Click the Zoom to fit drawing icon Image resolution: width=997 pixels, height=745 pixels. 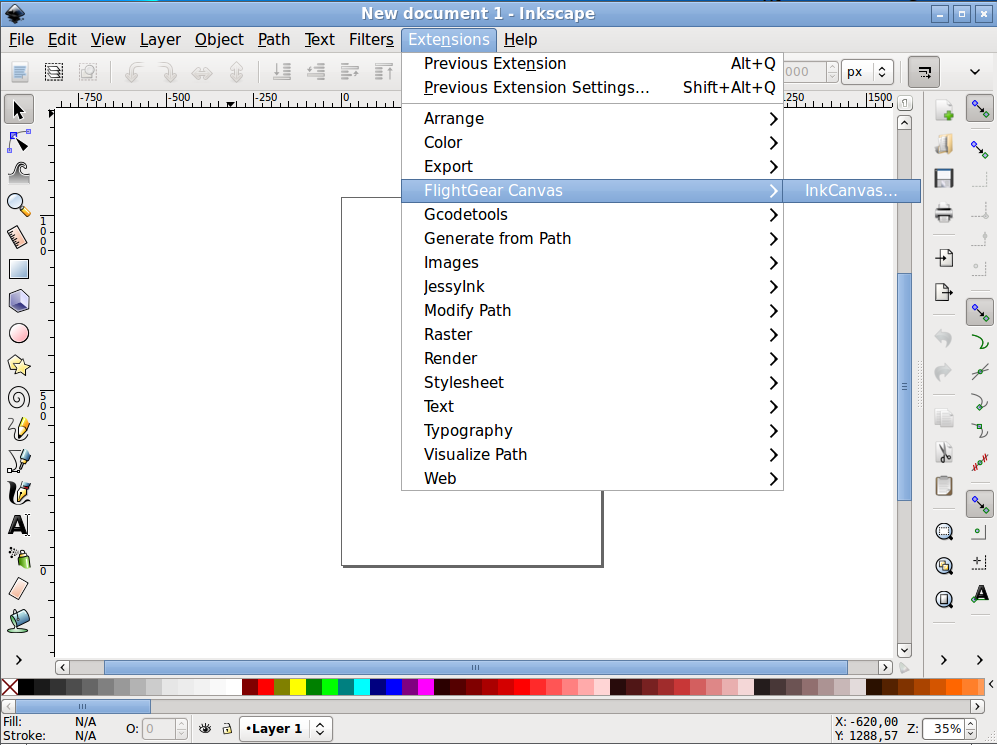[x=944, y=566]
